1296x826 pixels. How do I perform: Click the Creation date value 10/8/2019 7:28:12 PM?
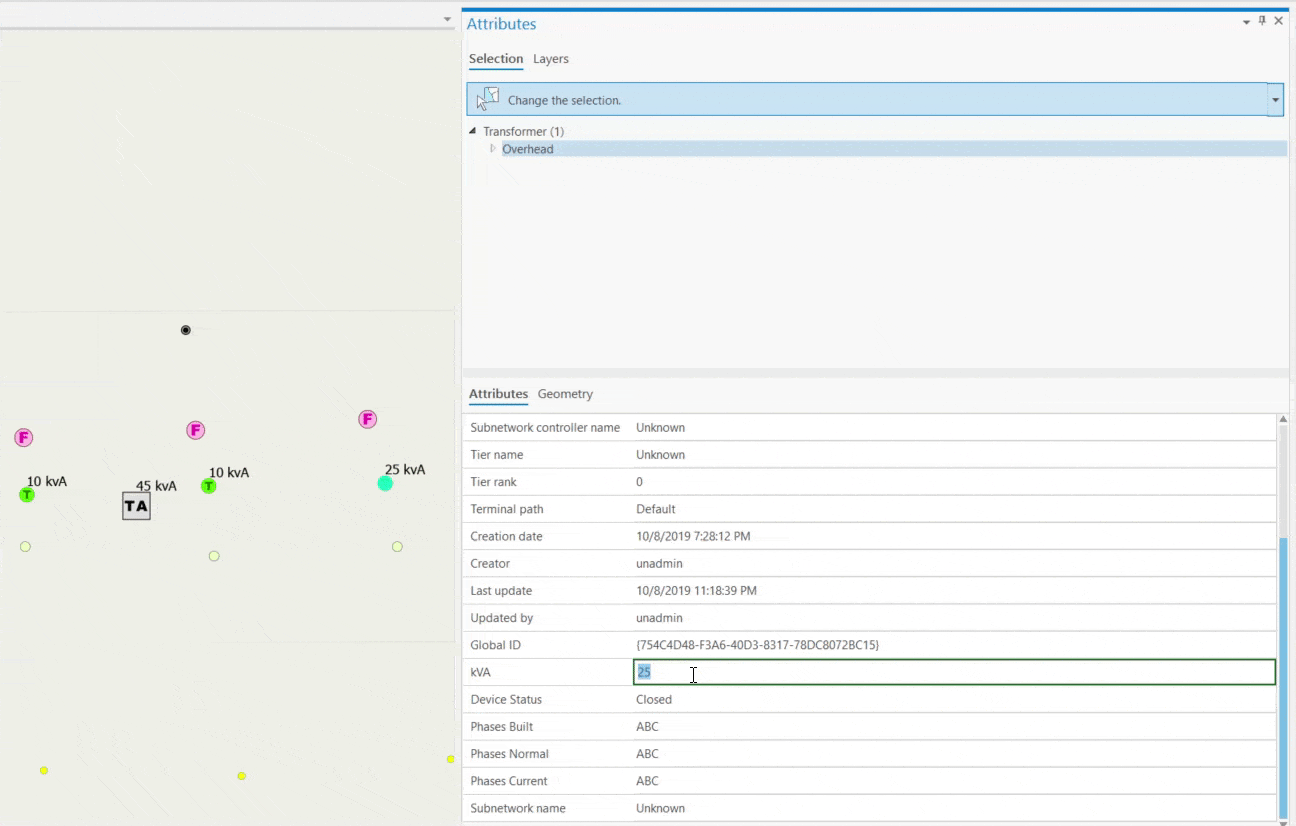[693, 536]
